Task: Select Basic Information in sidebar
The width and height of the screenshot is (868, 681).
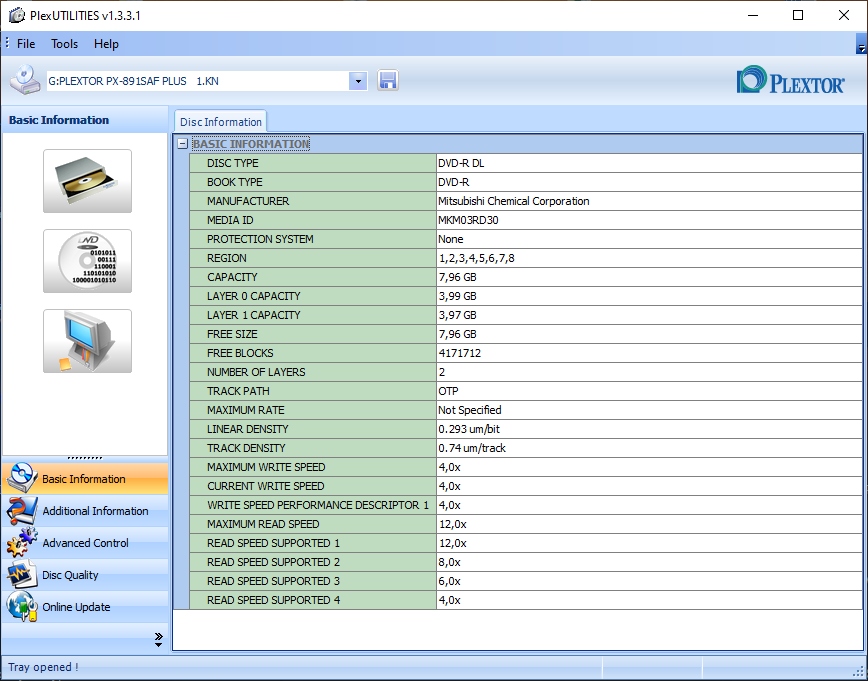Action: point(84,479)
